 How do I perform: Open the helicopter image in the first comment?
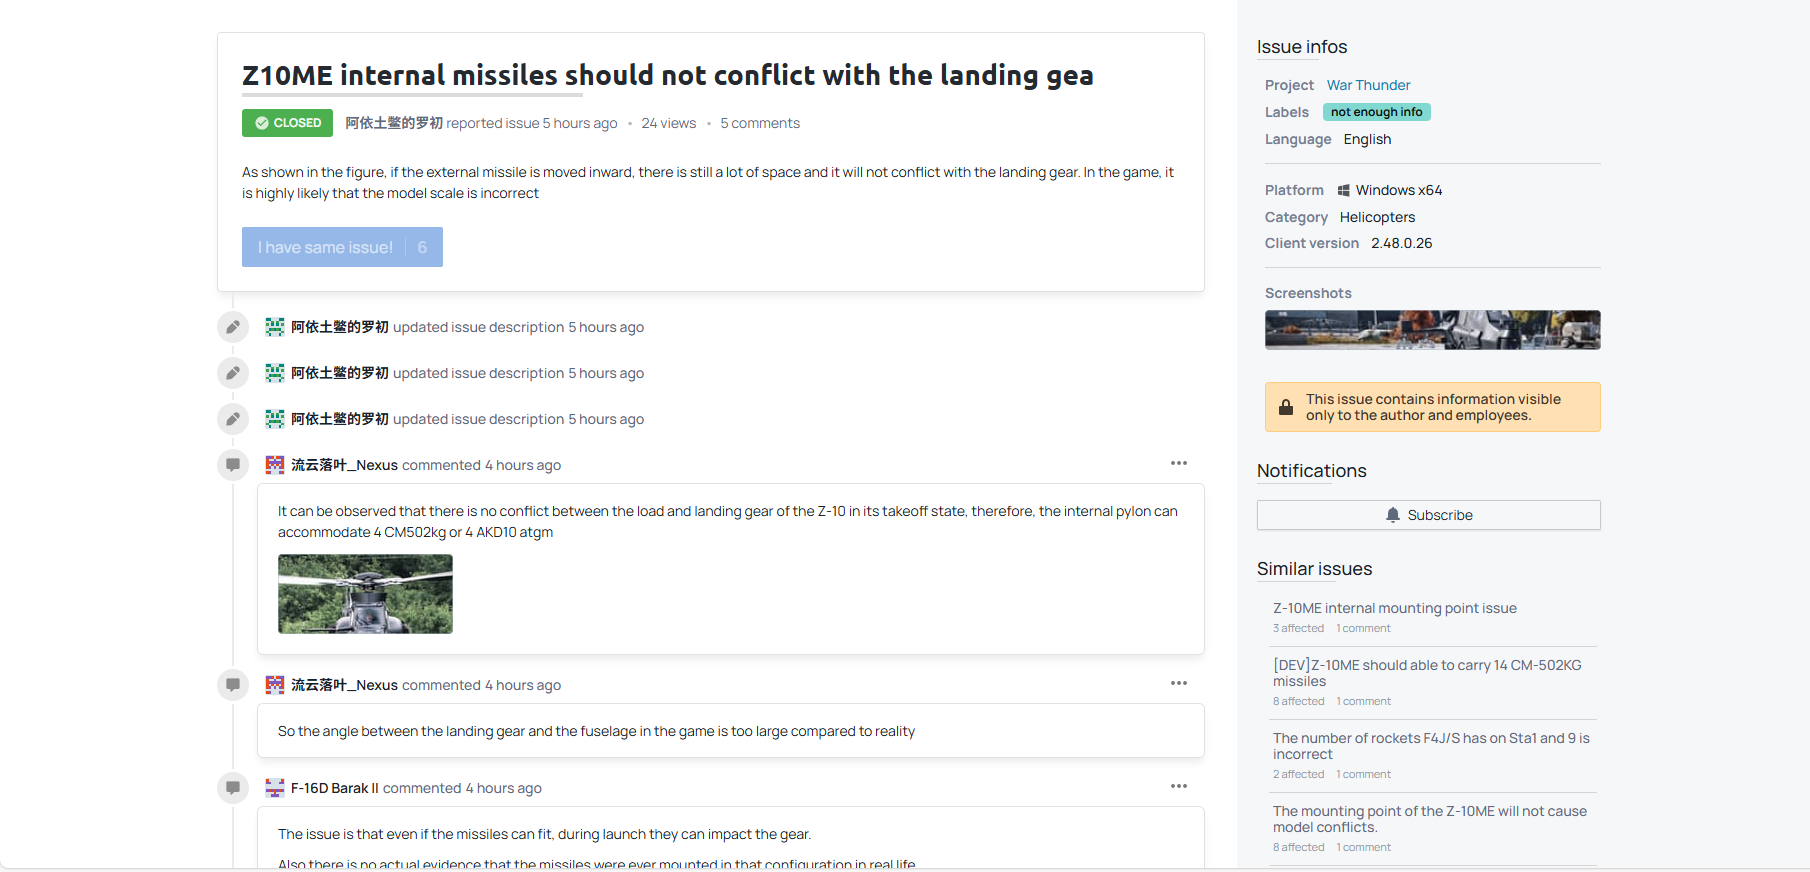point(365,594)
